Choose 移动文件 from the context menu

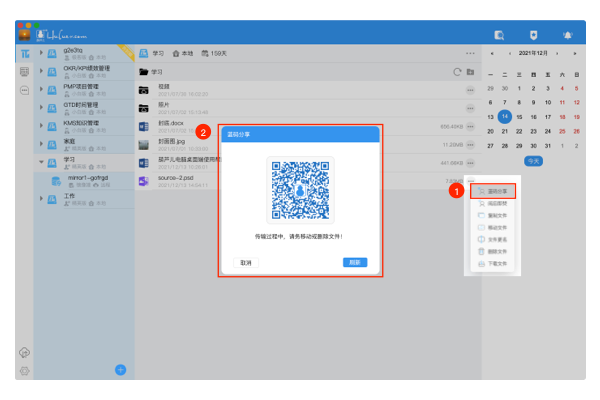click(493, 227)
